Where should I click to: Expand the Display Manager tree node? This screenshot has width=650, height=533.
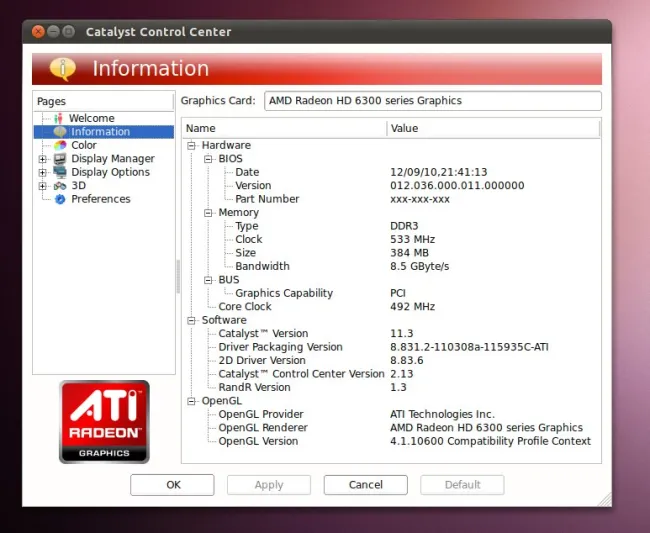tap(42, 159)
